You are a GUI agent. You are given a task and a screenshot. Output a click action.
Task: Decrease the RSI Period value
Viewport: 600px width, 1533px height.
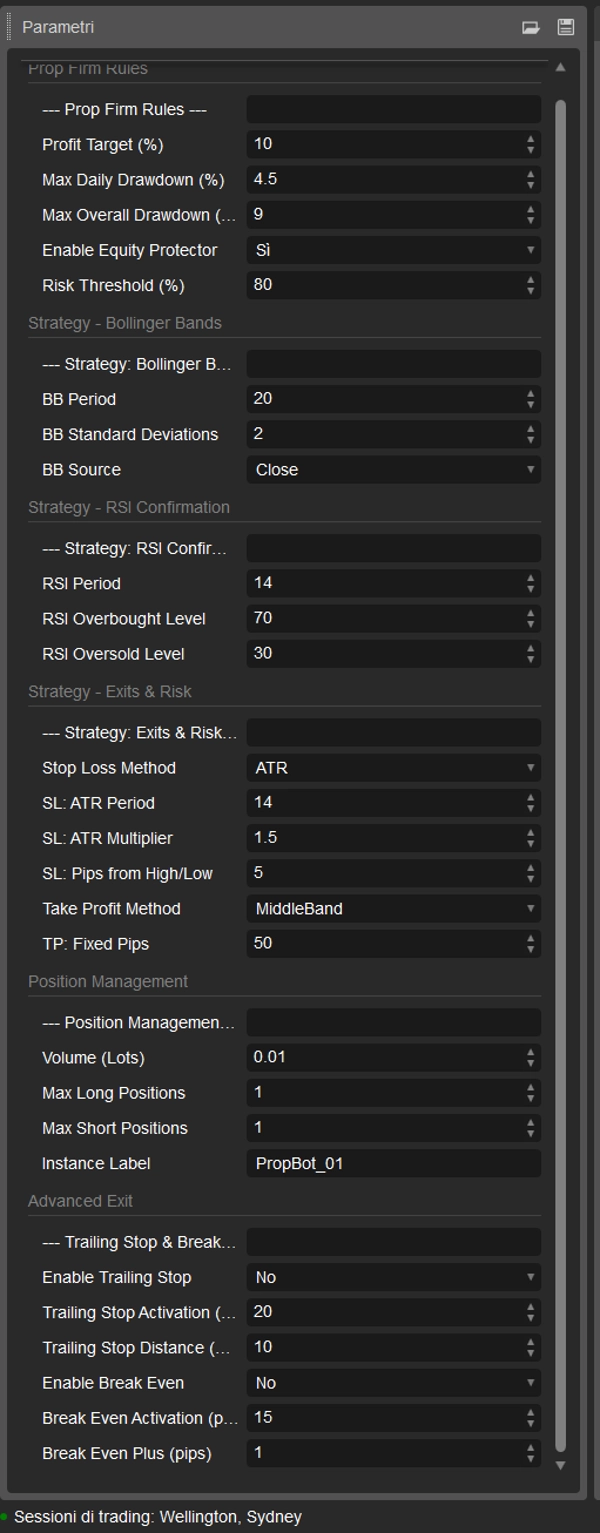[x=531, y=588]
